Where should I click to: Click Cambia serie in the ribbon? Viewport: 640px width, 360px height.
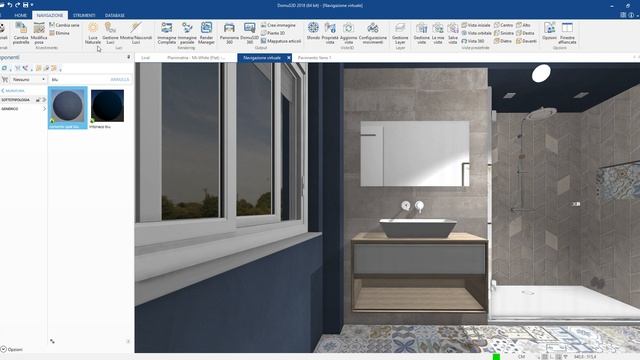pyautogui.click(x=64, y=25)
